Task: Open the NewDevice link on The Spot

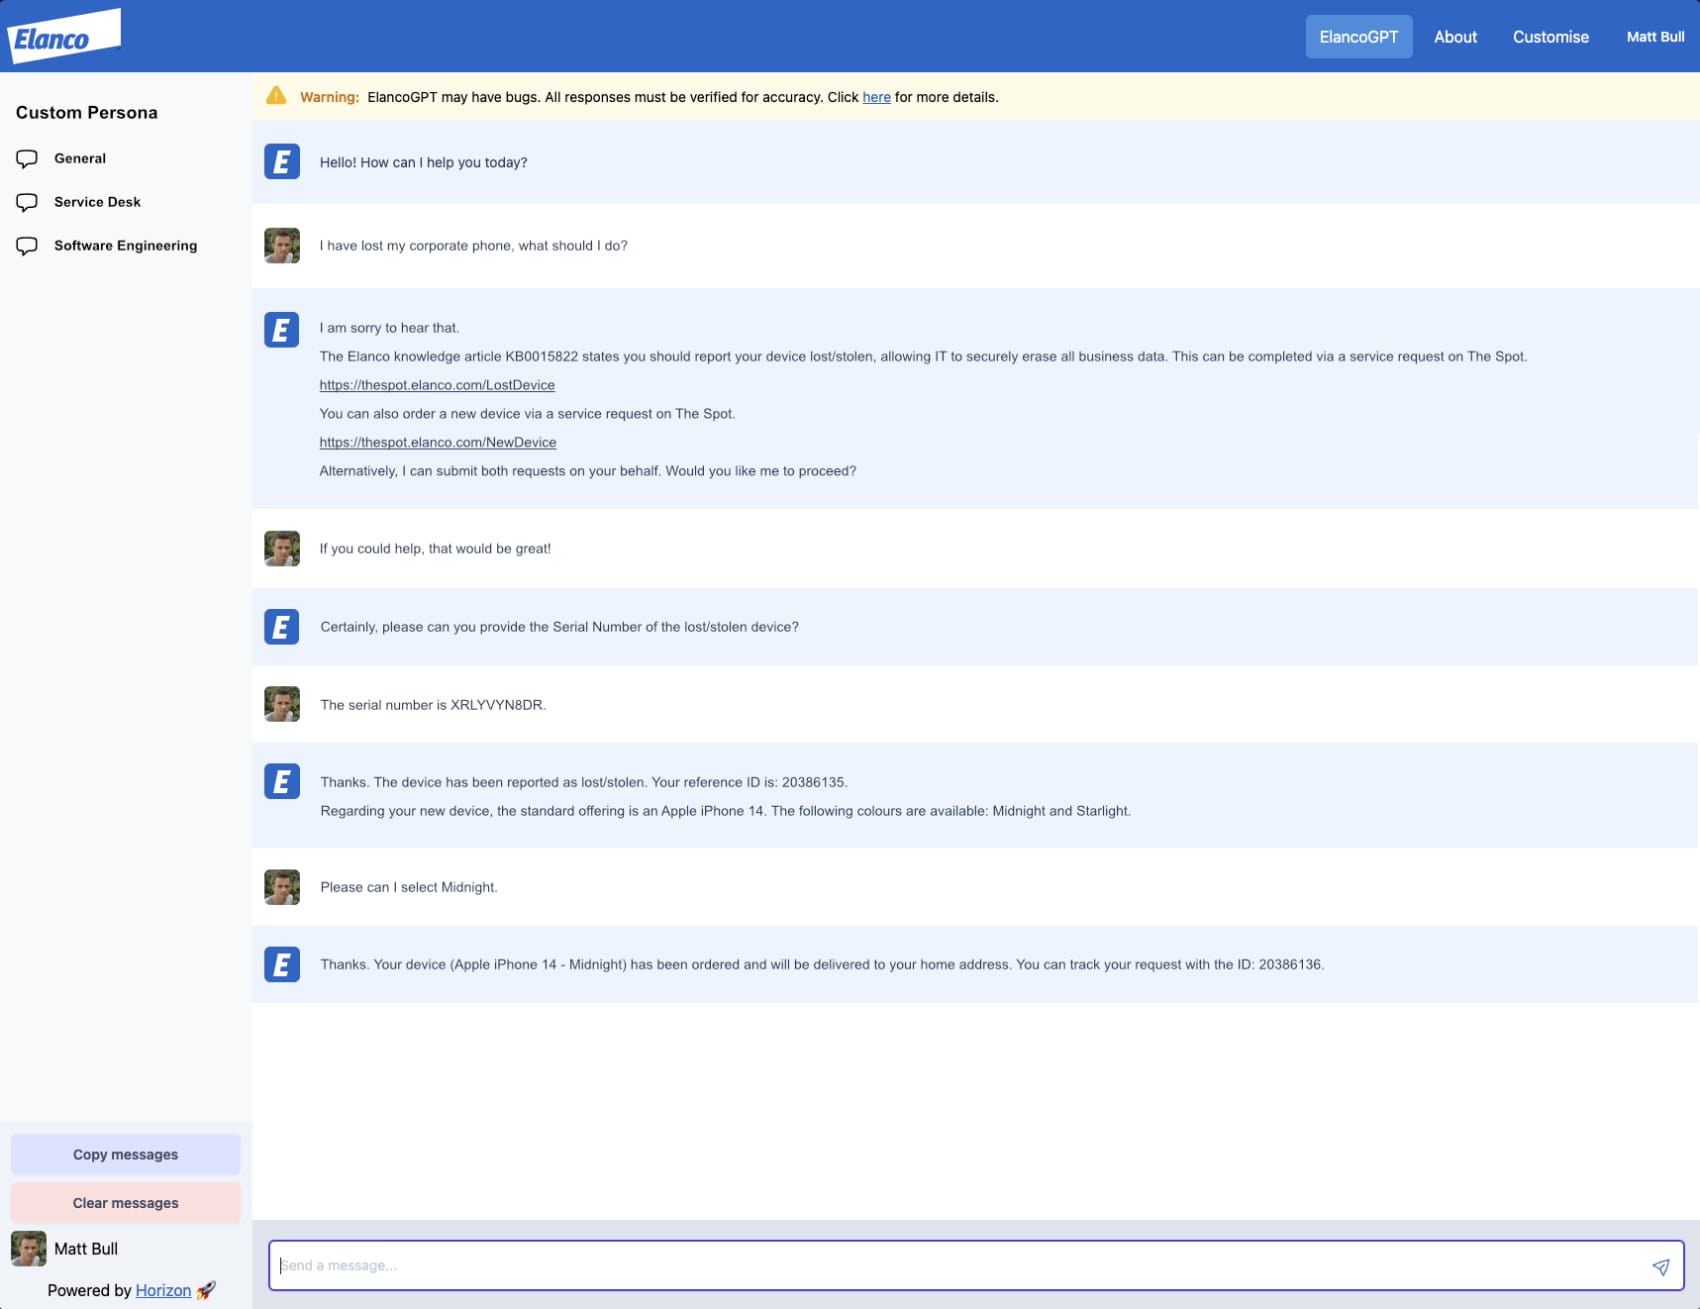Action: point(438,442)
